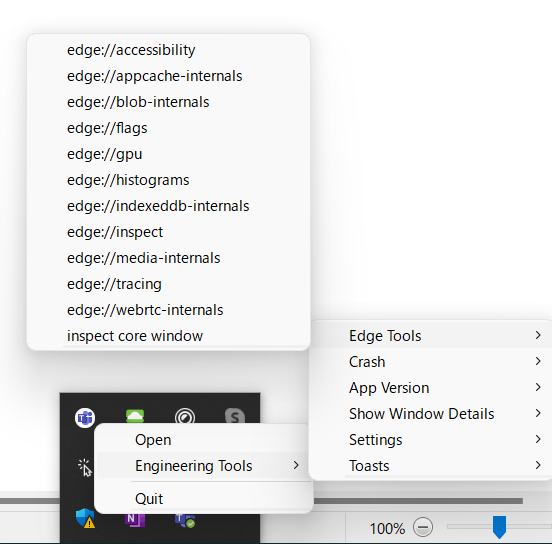The image size is (552, 544).
Task: Click the chevron beside Toasts
Action: tap(538, 465)
